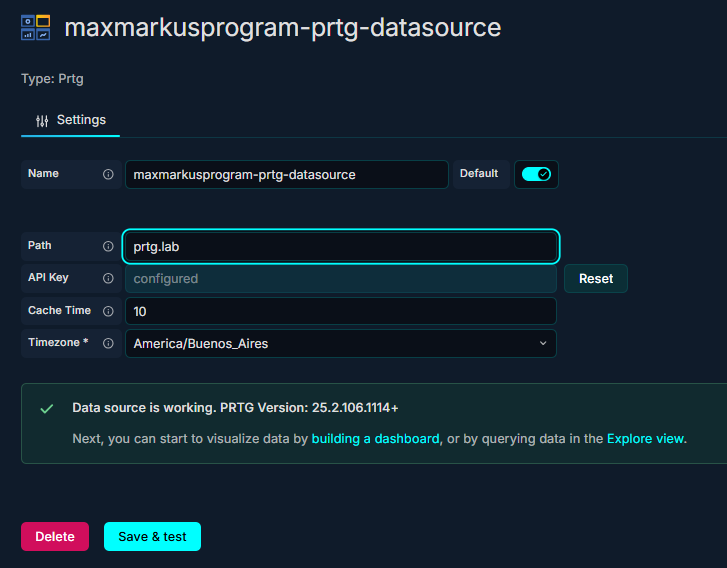Click the Save & test button
Image resolution: width=727 pixels, height=568 pixels.
point(152,536)
